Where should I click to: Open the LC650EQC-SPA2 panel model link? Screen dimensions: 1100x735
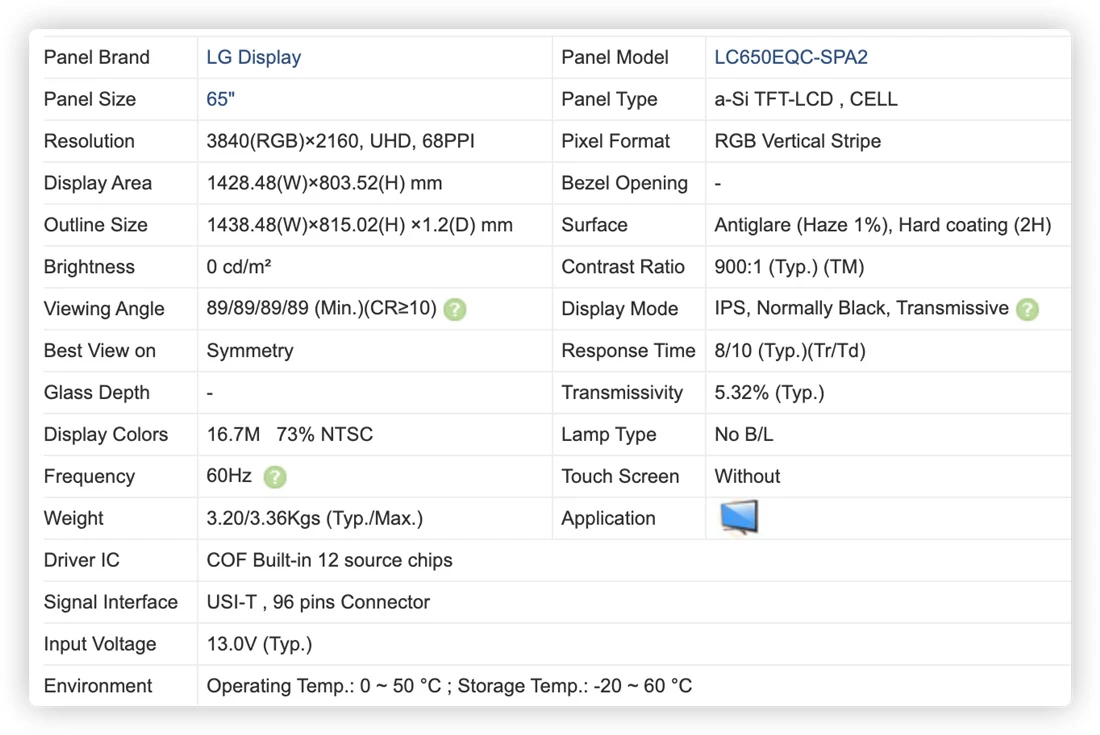pos(791,58)
